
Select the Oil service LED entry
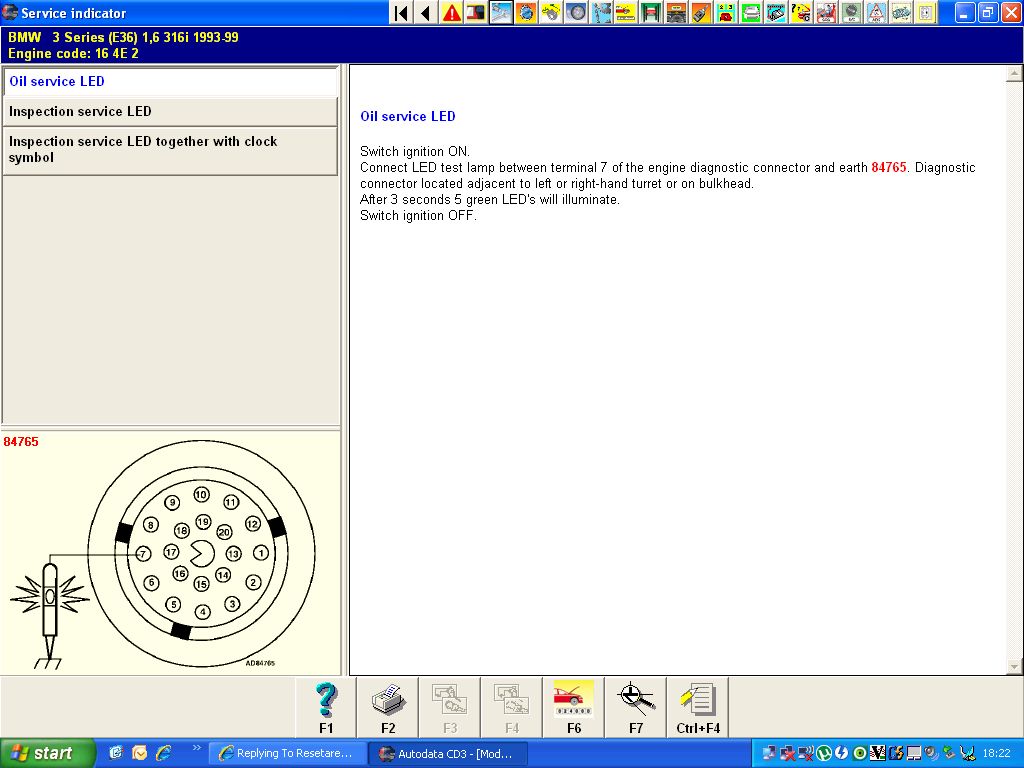tap(170, 82)
